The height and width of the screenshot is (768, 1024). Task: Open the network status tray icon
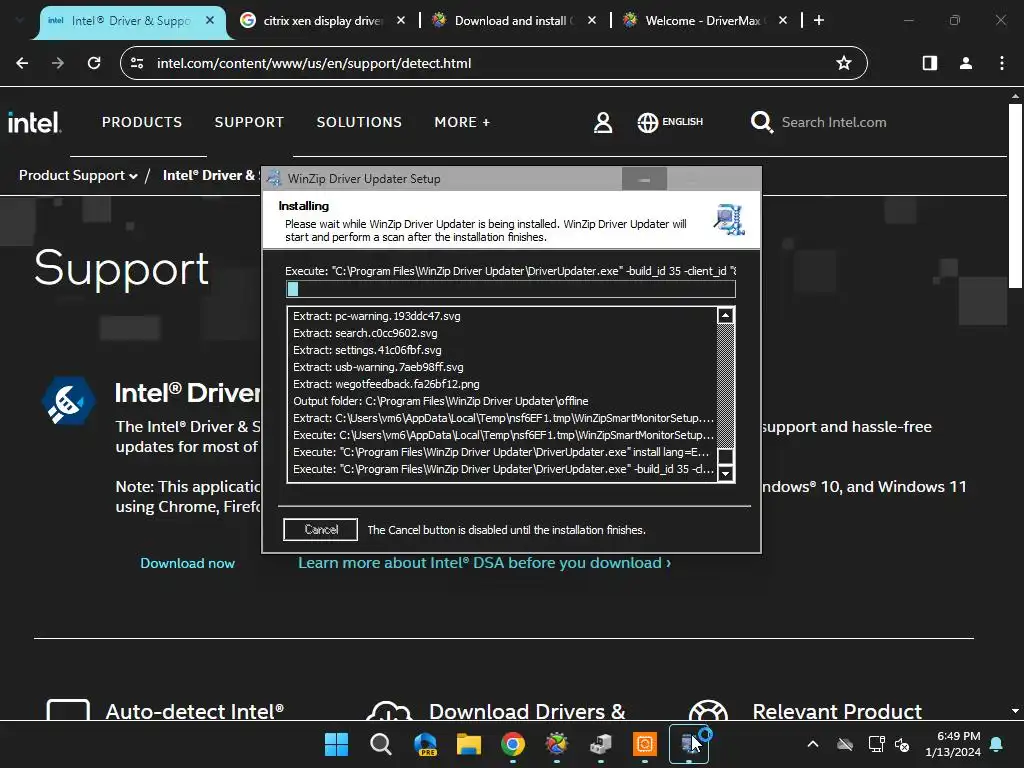[x=876, y=744]
